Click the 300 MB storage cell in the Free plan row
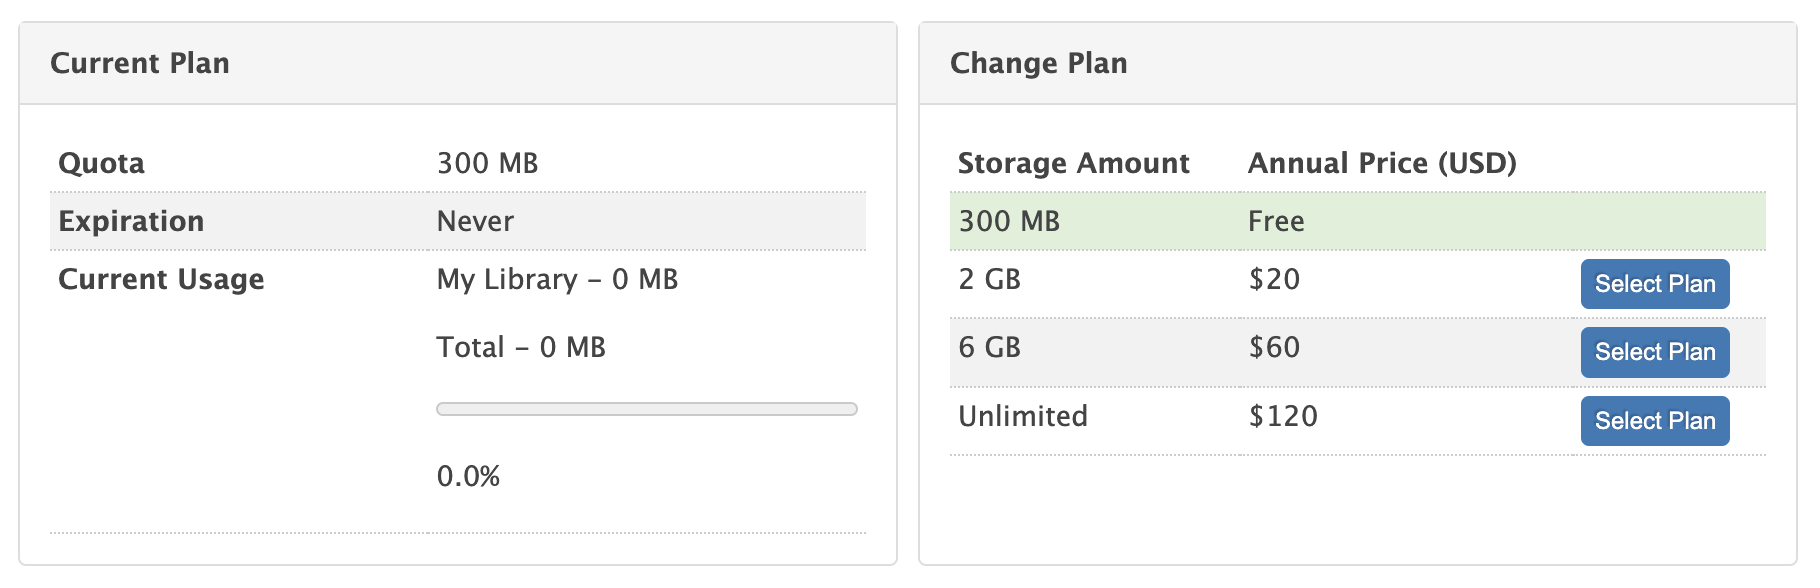 pos(1008,221)
